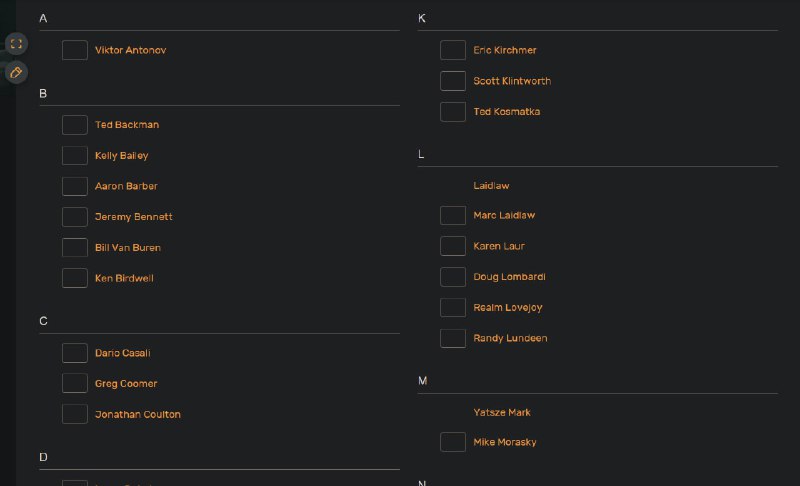Select the Ted Kosmatka link
Screen dimensions: 800x486
click(506, 112)
